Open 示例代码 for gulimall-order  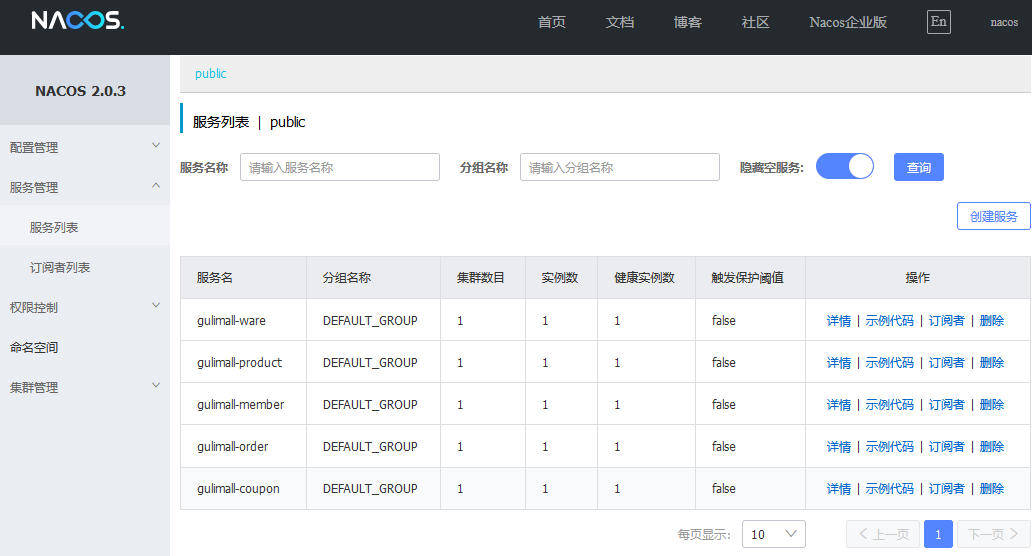889,447
